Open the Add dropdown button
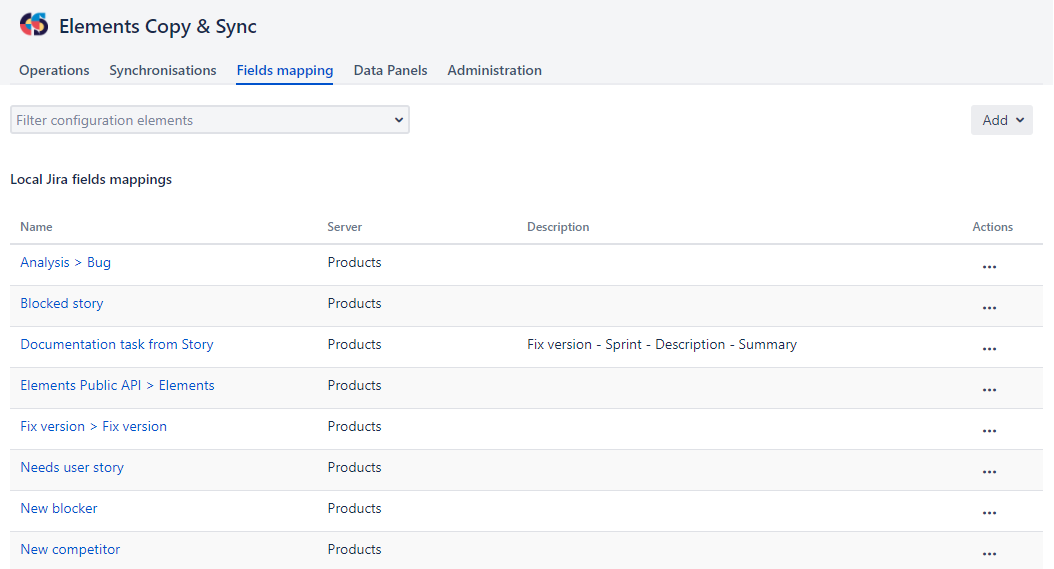This screenshot has height=569, width=1054. (x=1001, y=120)
